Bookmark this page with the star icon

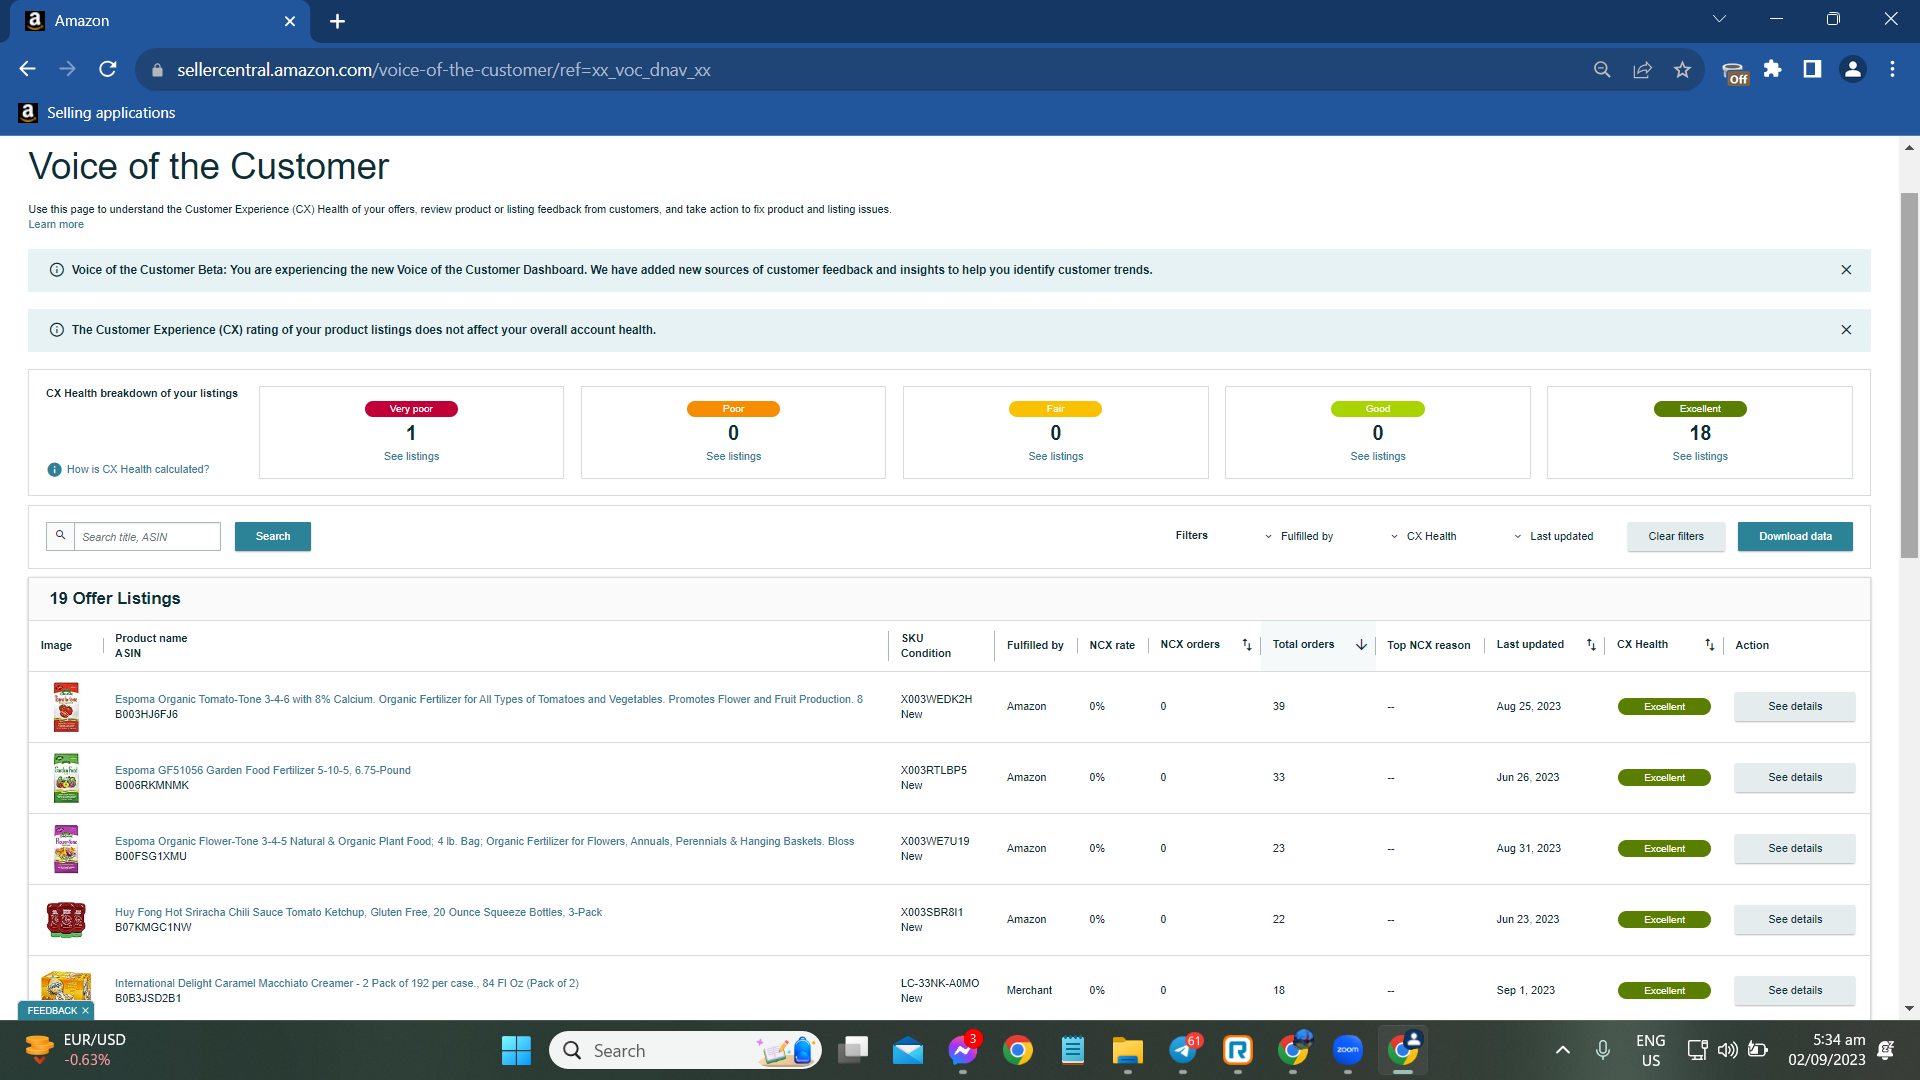tap(1682, 69)
